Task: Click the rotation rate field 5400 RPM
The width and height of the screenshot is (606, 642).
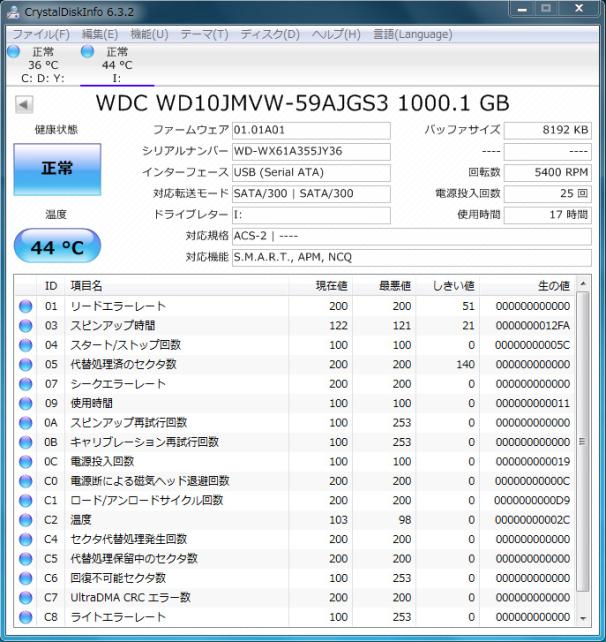Action: click(x=547, y=173)
